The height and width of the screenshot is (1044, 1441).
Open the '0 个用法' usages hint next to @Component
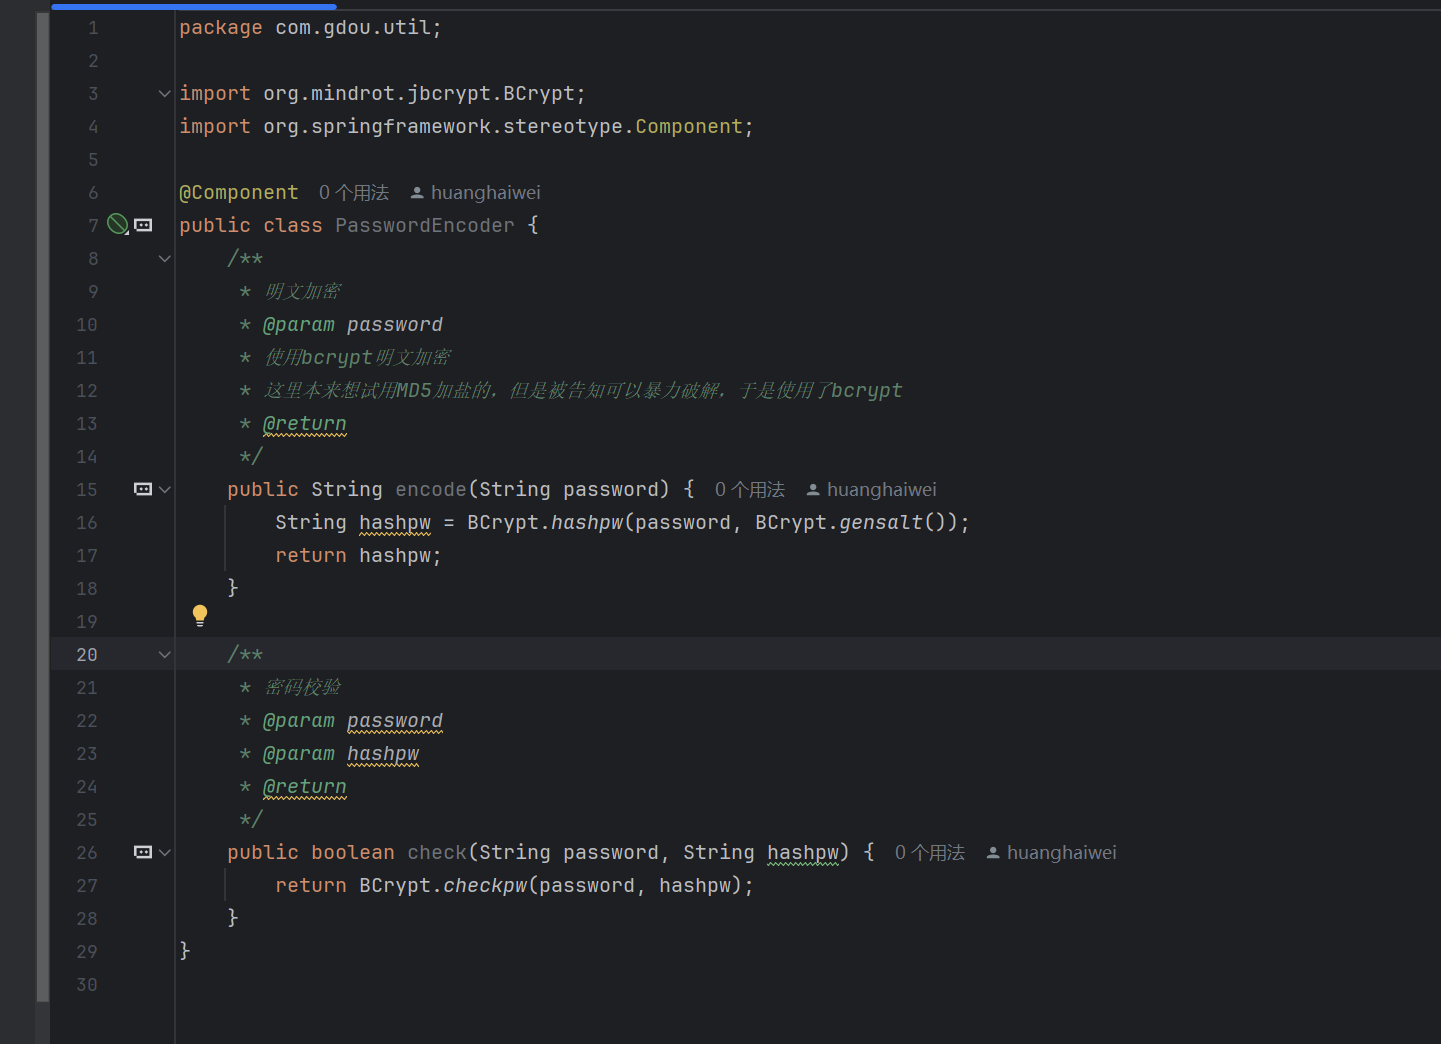(x=354, y=192)
